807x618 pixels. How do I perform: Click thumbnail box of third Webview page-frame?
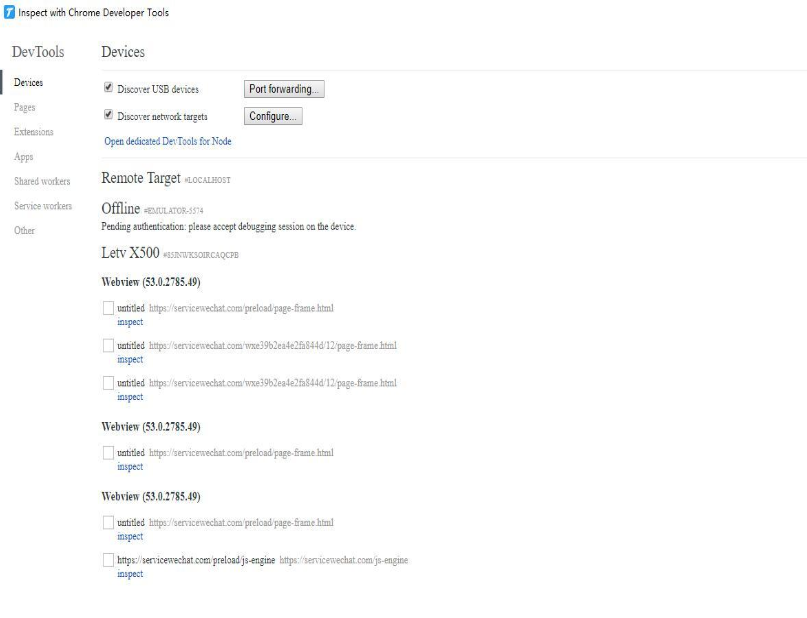click(108, 522)
